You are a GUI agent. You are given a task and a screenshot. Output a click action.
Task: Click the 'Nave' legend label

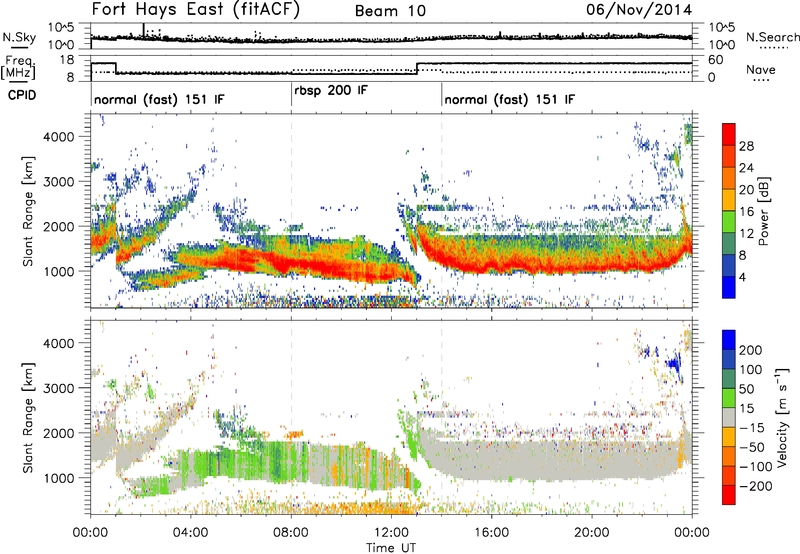point(760,69)
